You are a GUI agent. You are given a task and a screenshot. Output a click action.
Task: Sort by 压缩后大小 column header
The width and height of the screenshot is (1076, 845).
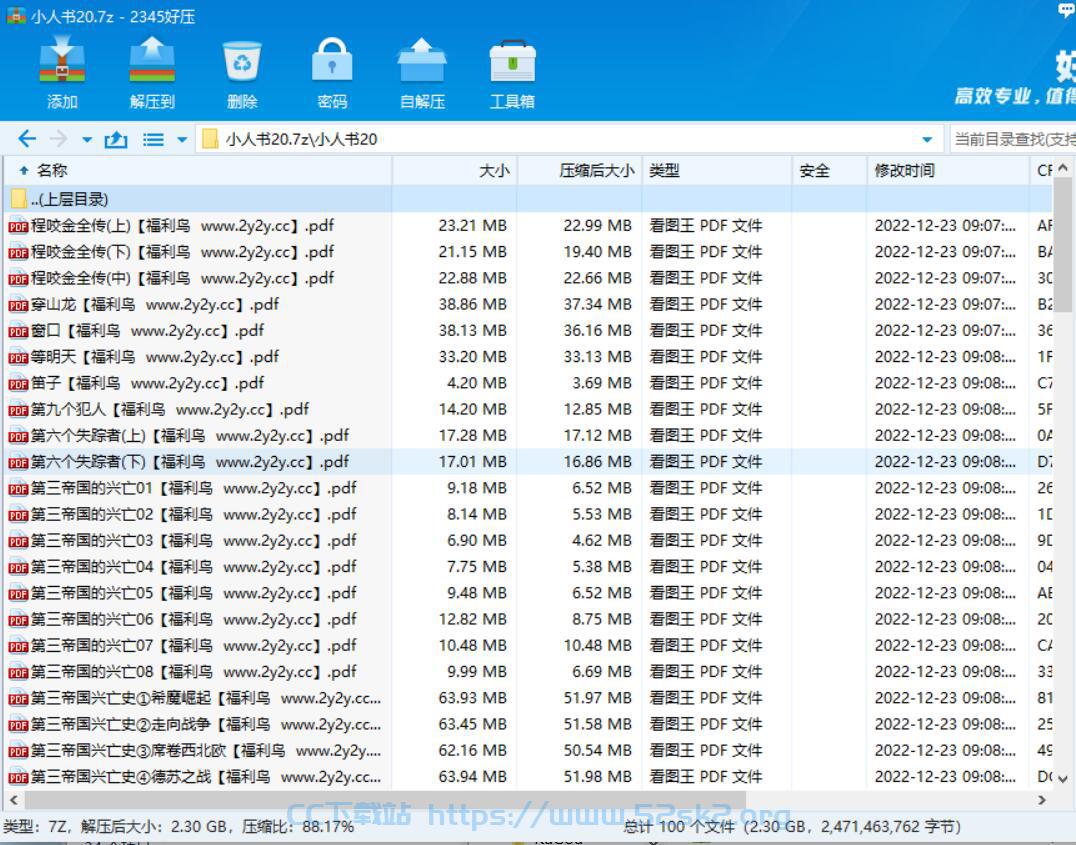[x=579, y=171]
